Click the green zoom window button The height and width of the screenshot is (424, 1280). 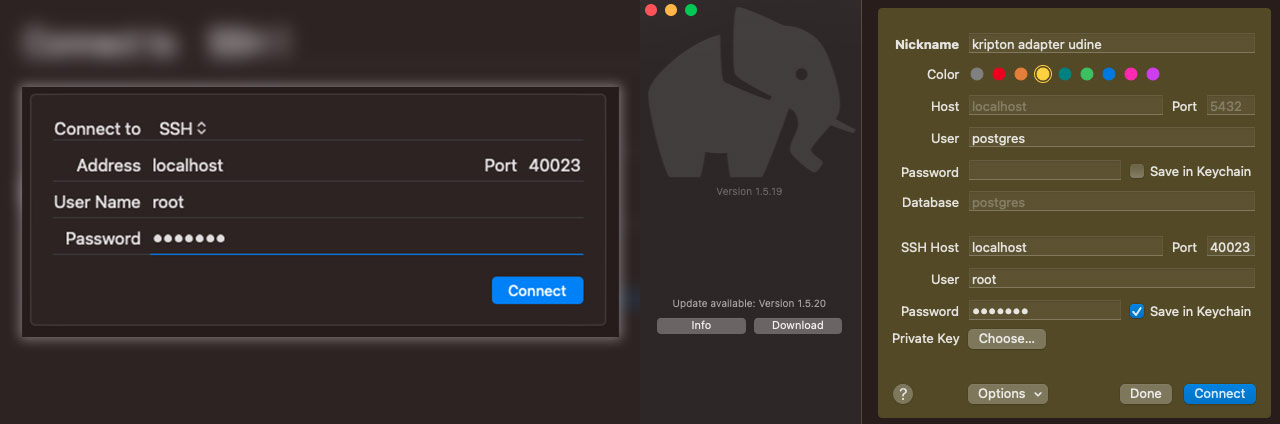click(691, 10)
